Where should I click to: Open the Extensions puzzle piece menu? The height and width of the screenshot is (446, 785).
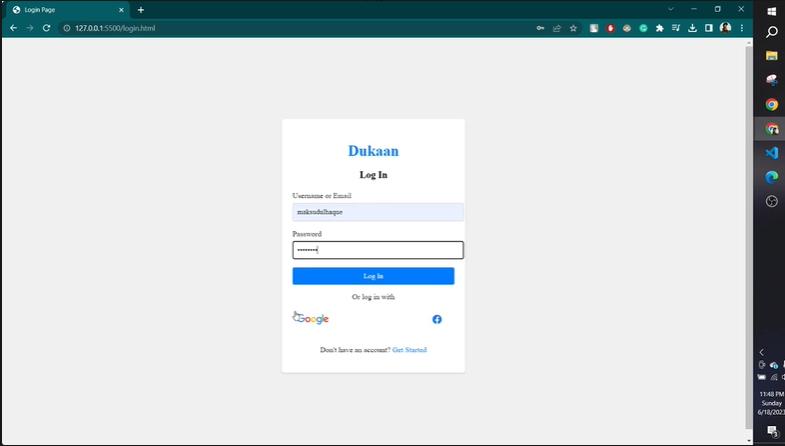(x=660, y=28)
